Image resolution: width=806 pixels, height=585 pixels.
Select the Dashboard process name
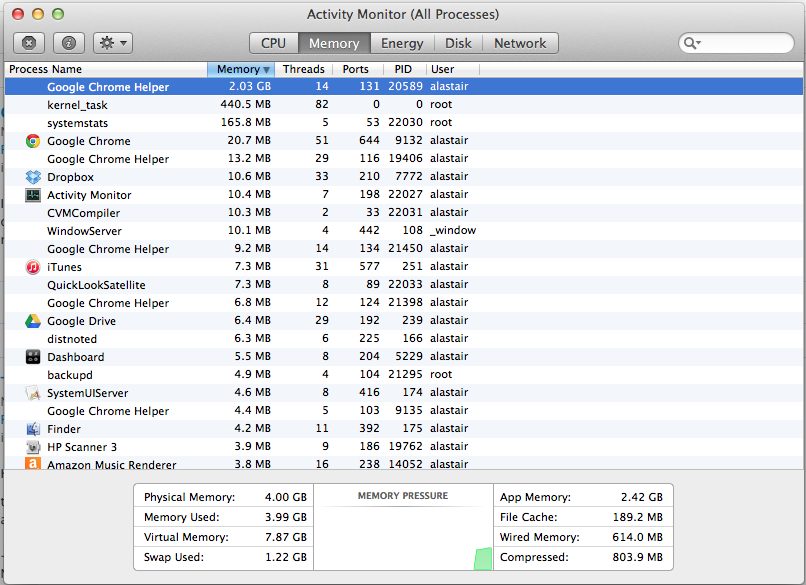coord(76,357)
